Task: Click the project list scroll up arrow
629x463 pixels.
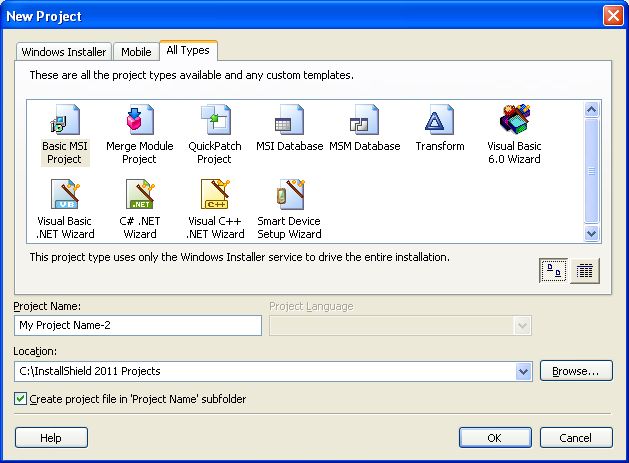Action: pos(592,110)
